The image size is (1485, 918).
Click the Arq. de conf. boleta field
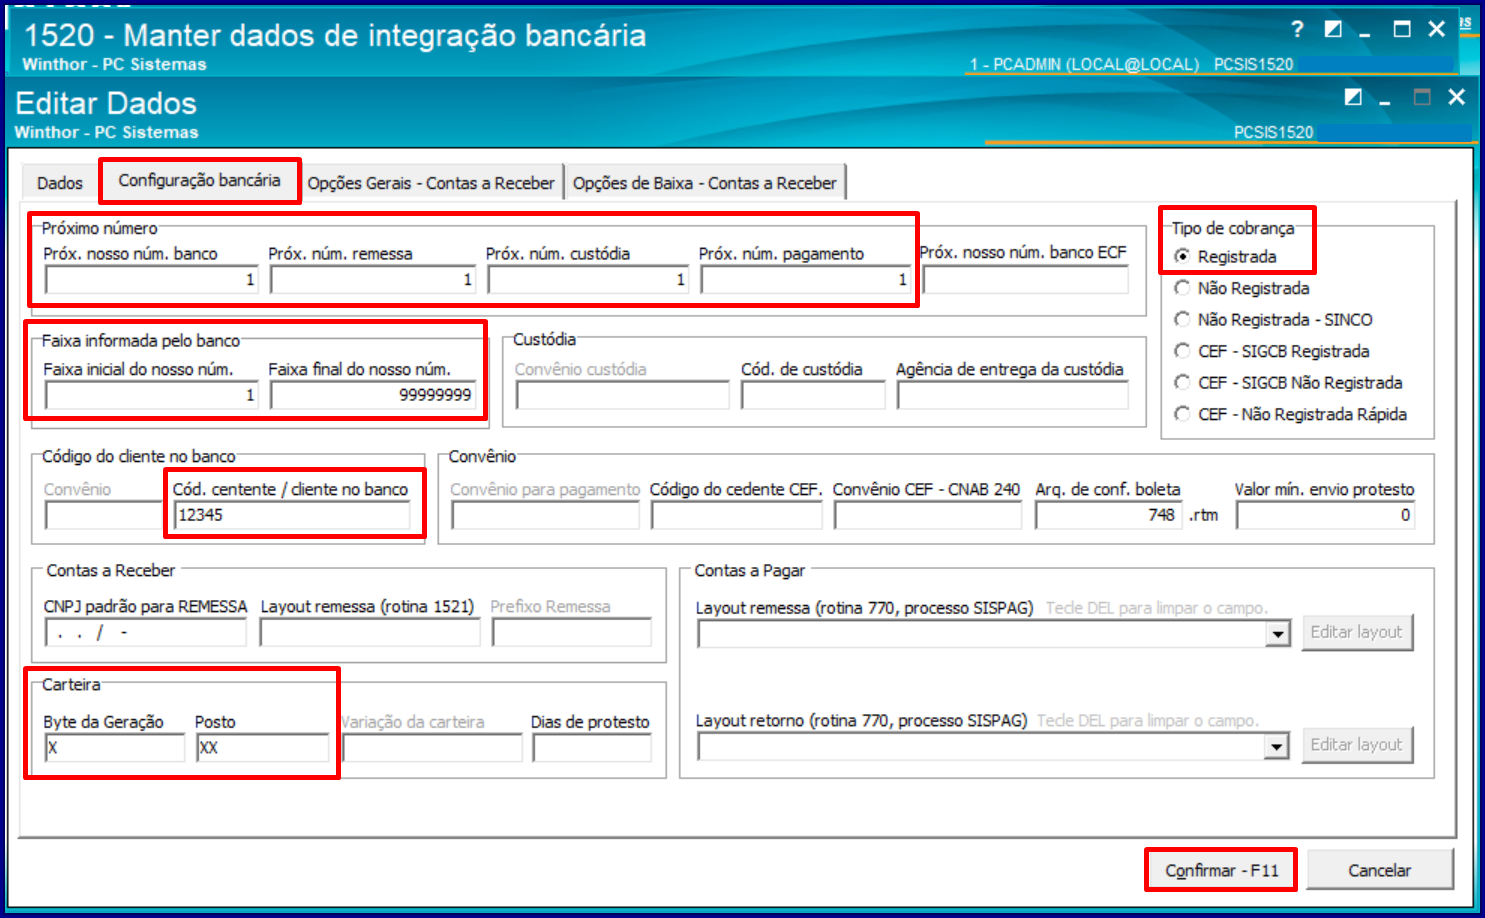click(x=1108, y=515)
